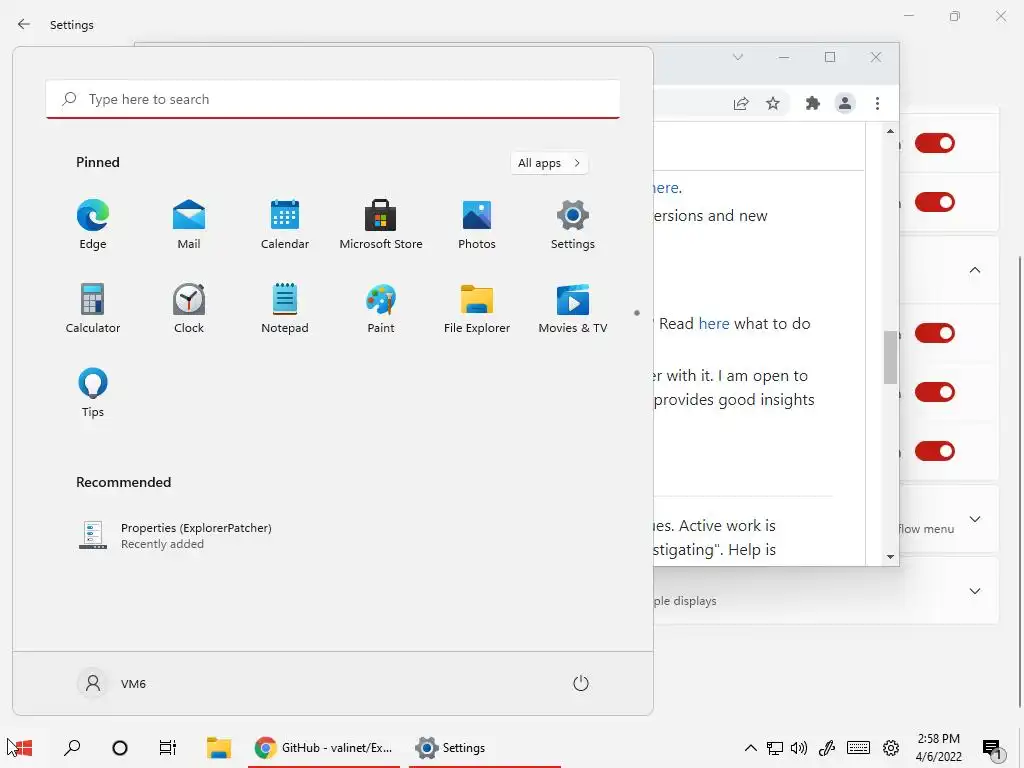
Task: Go back in the Settings window
Action: pyautogui.click(x=24, y=24)
